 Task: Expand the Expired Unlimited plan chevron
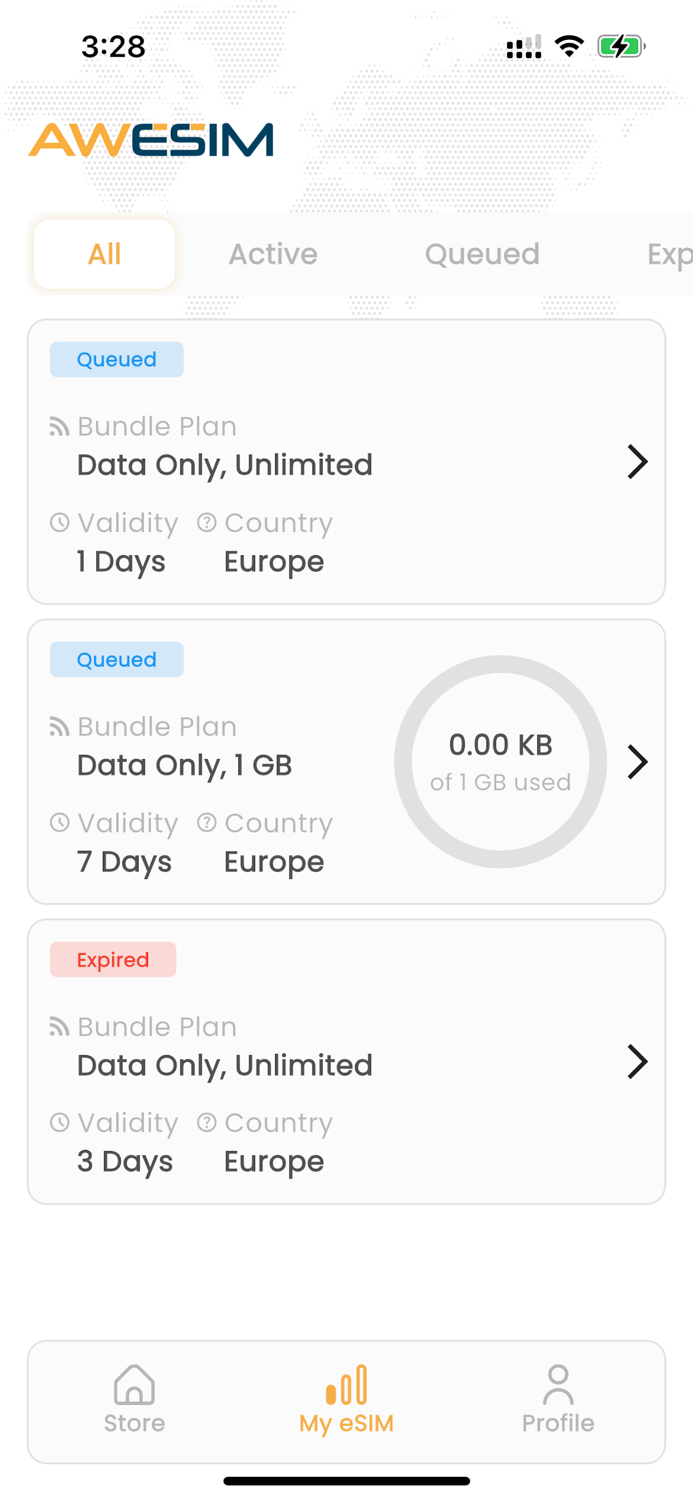[637, 1062]
